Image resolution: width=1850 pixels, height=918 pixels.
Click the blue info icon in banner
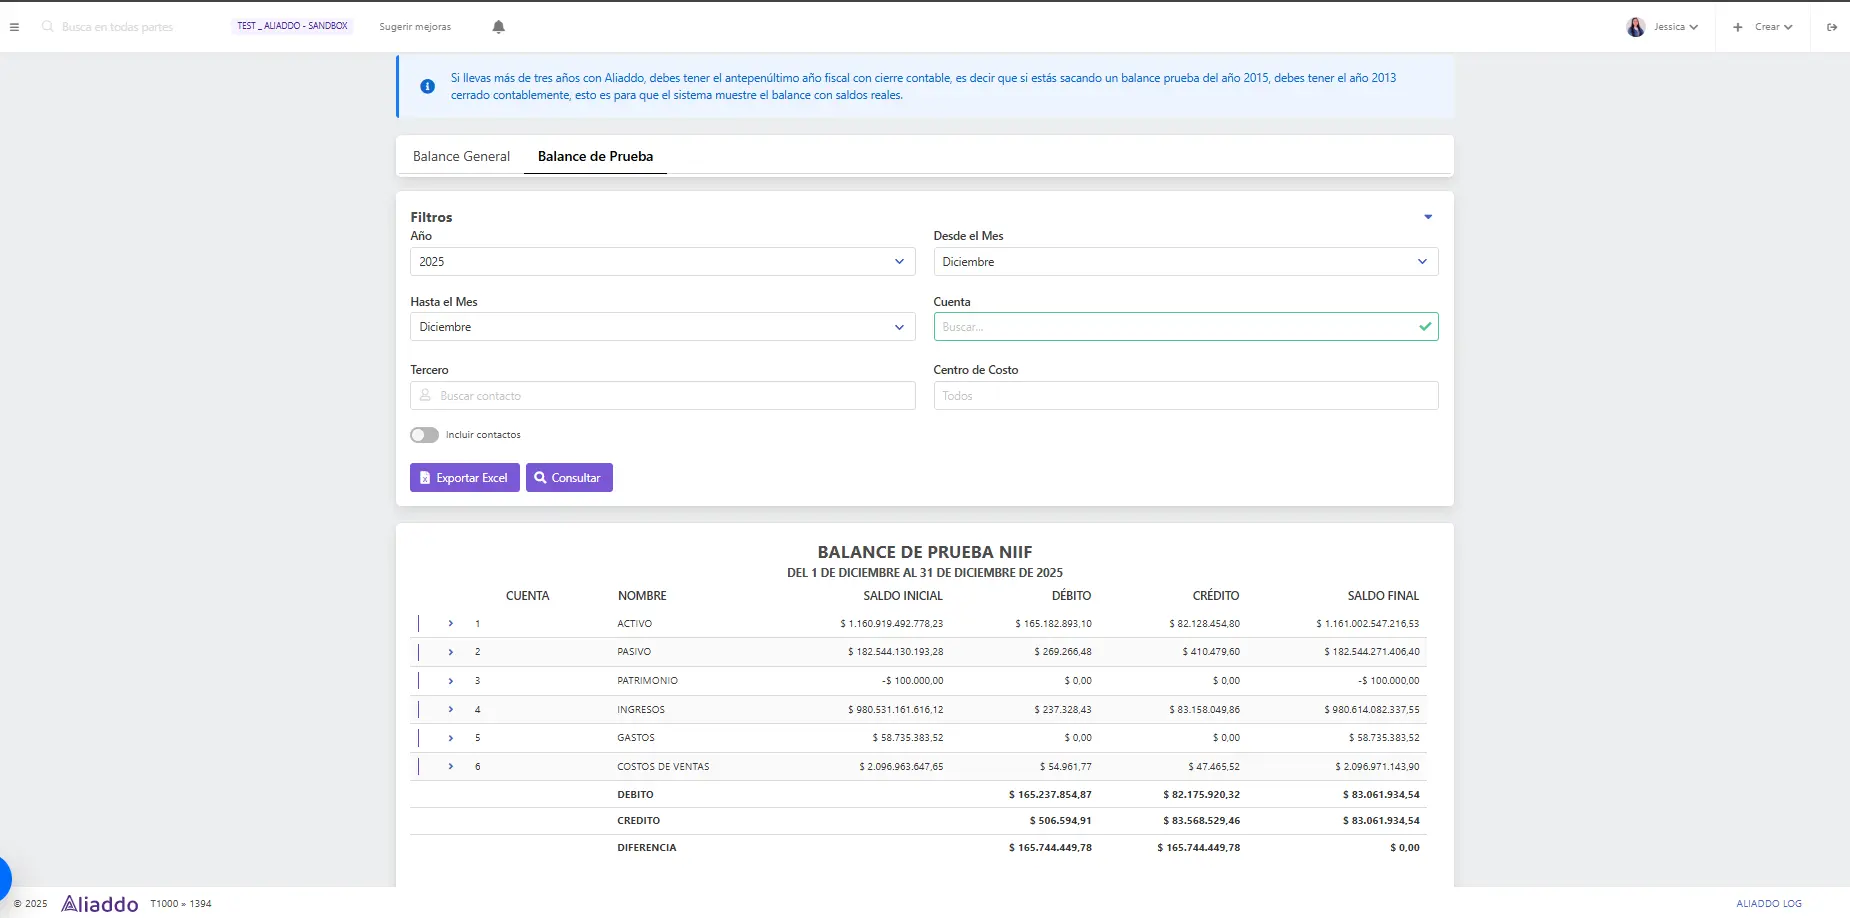[427, 87]
